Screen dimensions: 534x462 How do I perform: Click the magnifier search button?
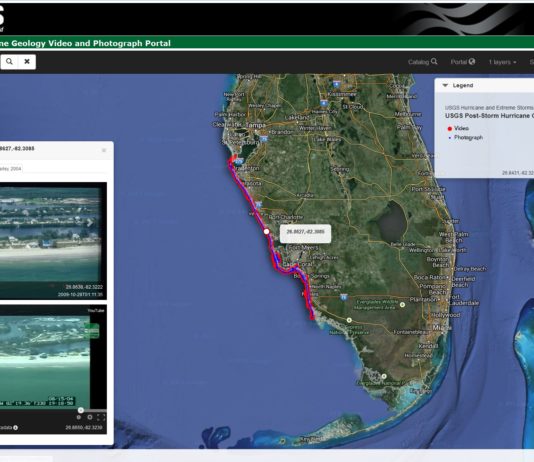tap(9, 62)
